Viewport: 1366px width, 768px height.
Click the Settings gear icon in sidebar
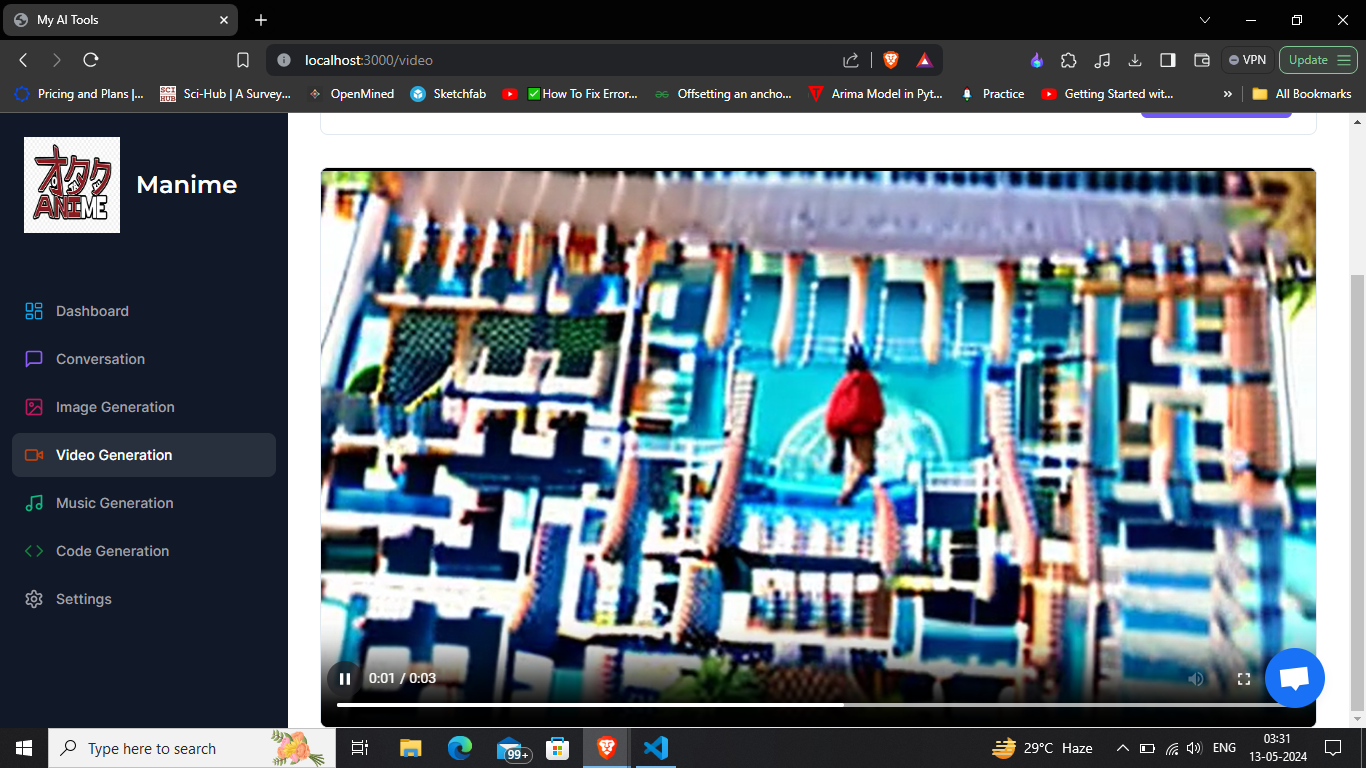pyautogui.click(x=34, y=599)
